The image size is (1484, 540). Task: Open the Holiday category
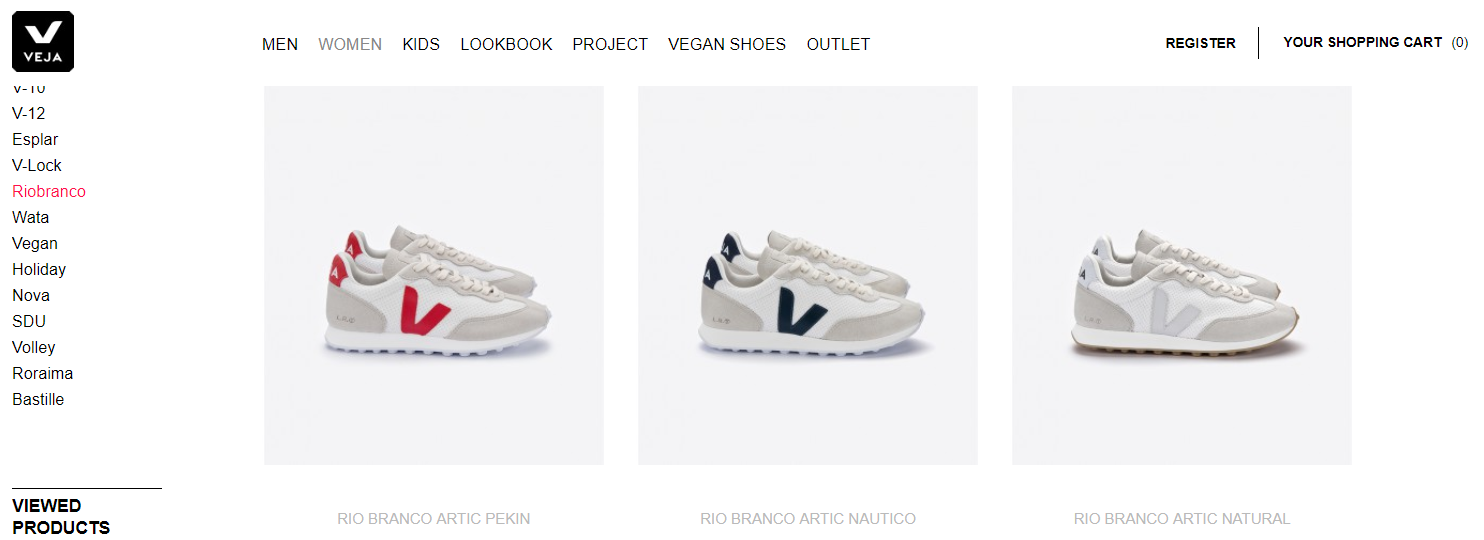39,269
